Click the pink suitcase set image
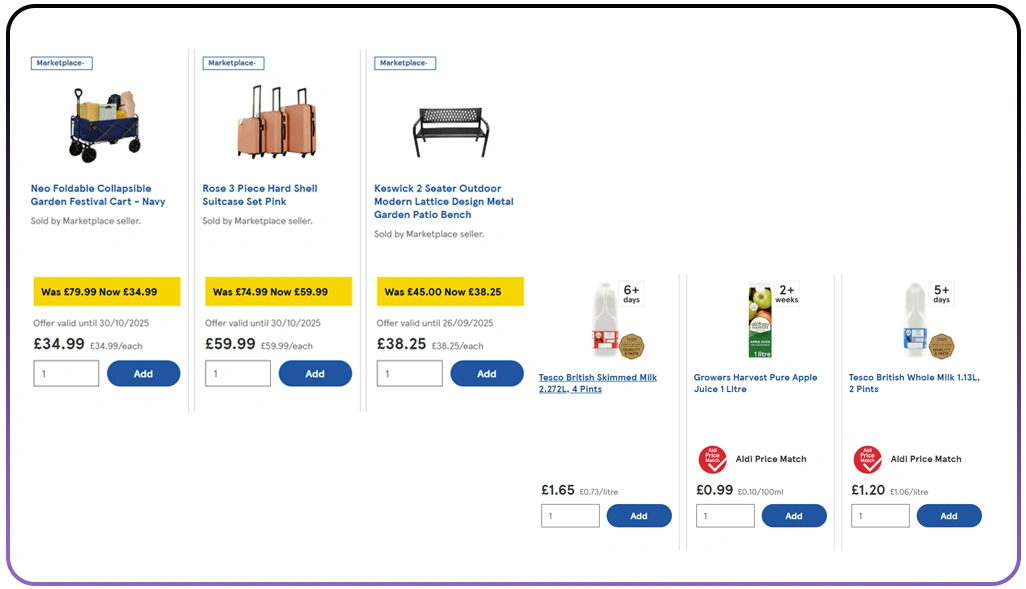 [275, 122]
